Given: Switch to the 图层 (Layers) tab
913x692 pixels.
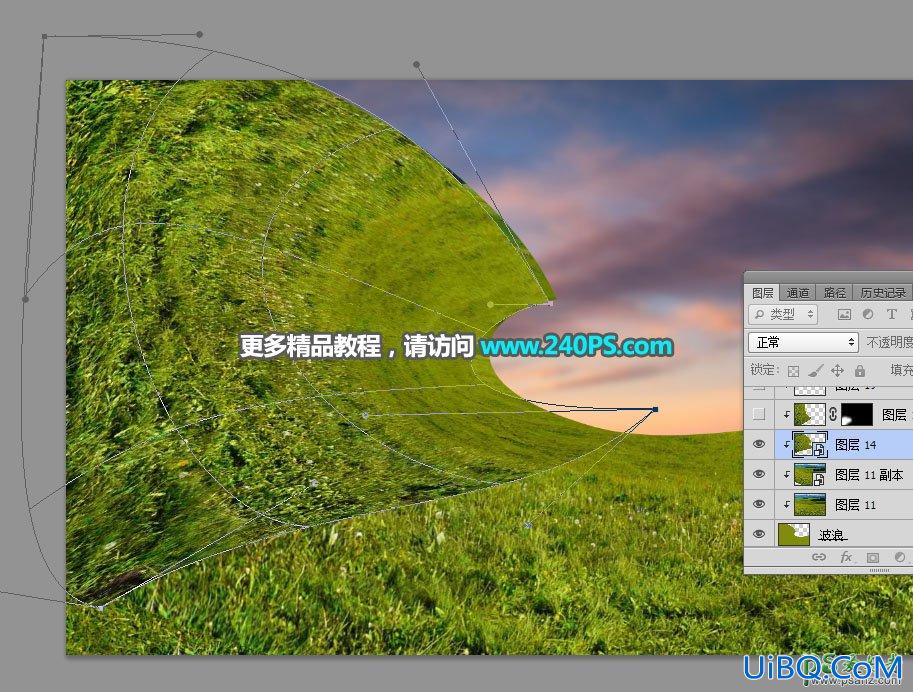Looking at the screenshot, I should pos(763,292).
